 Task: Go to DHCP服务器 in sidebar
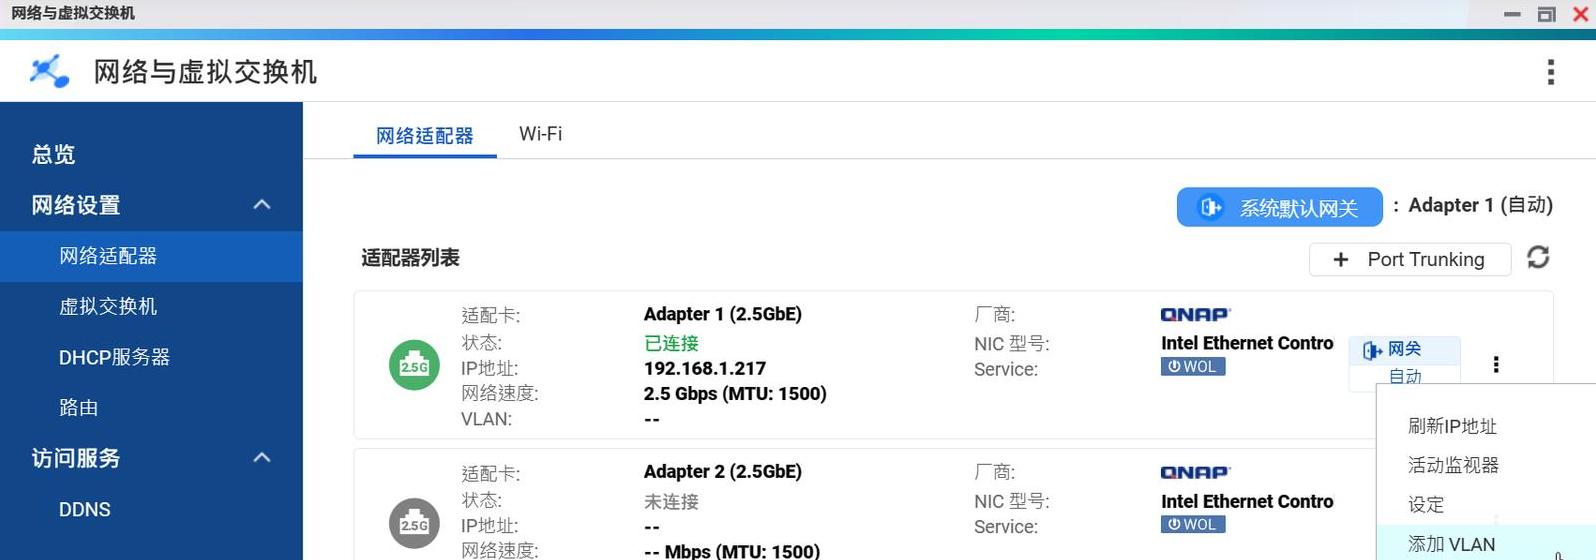[114, 357]
